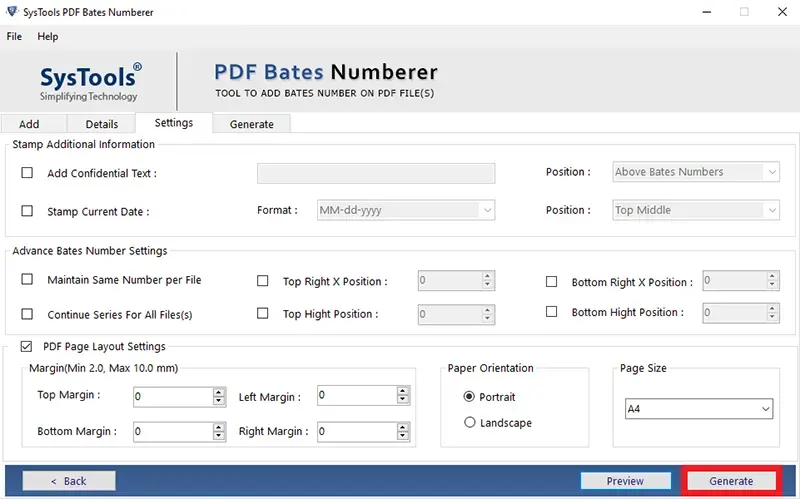Click the Top Margin value field
The width and height of the screenshot is (800, 499).
(173, 396)
